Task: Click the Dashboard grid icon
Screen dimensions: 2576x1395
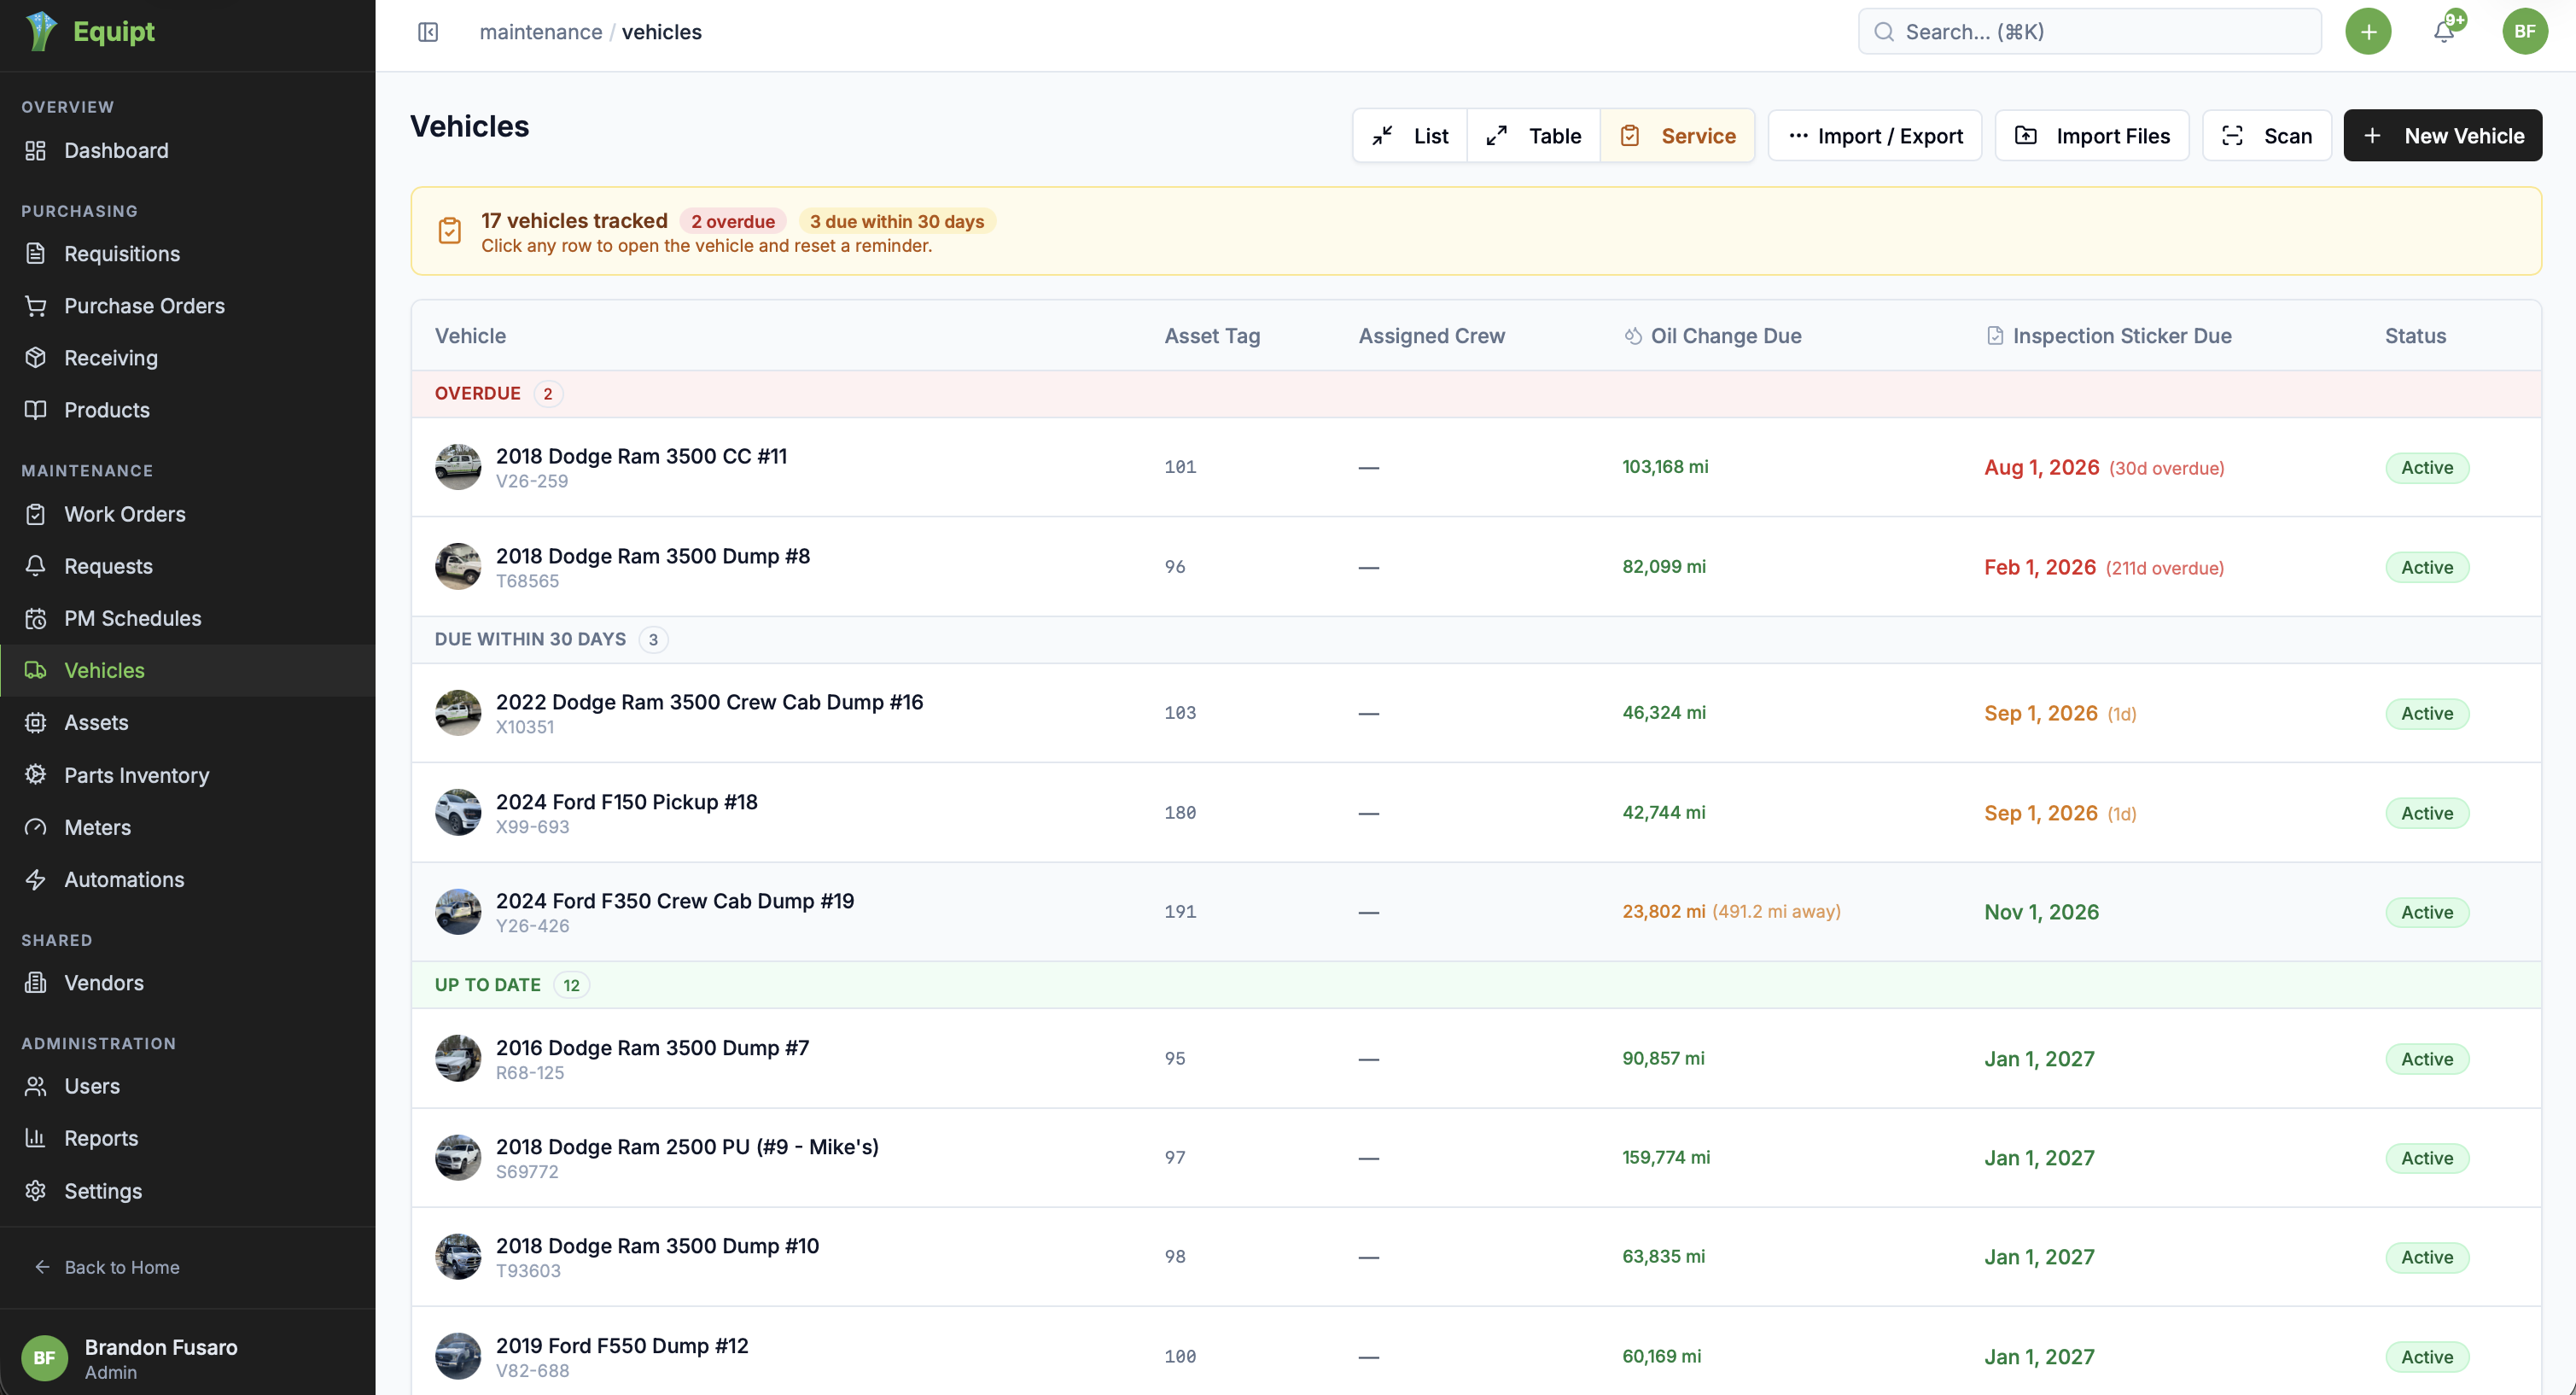Action: pos(36,151)
